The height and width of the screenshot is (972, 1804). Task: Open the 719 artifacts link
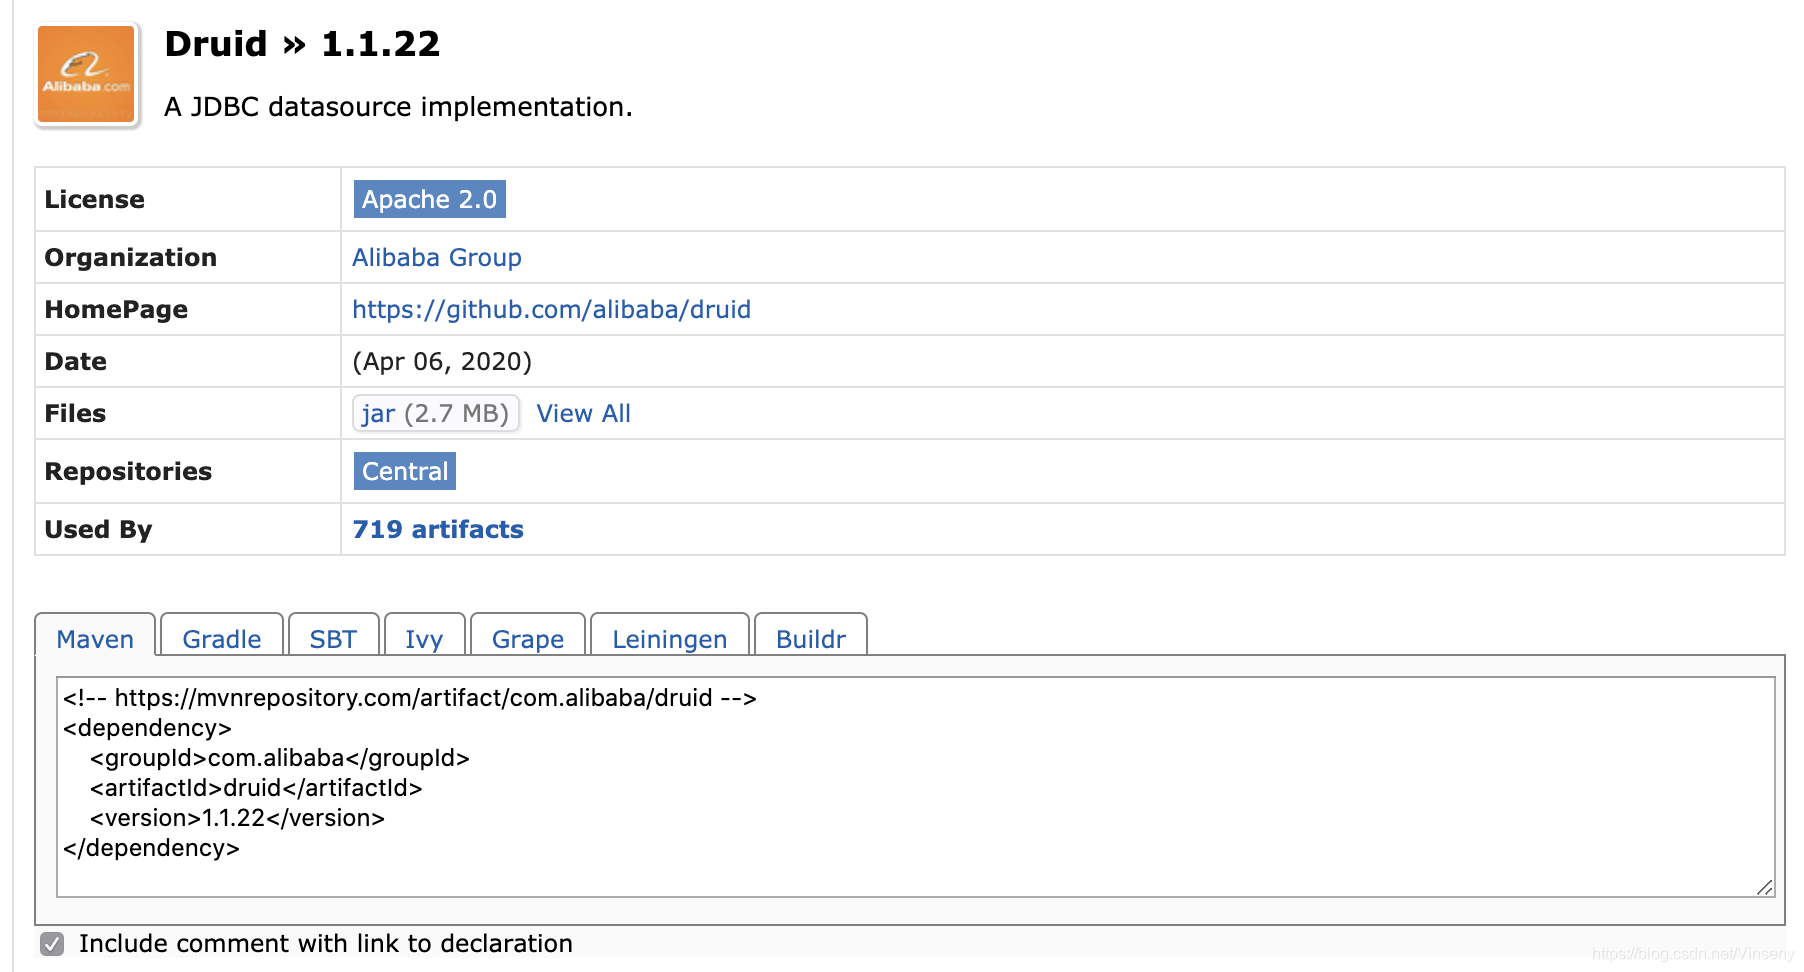[438, 529]
